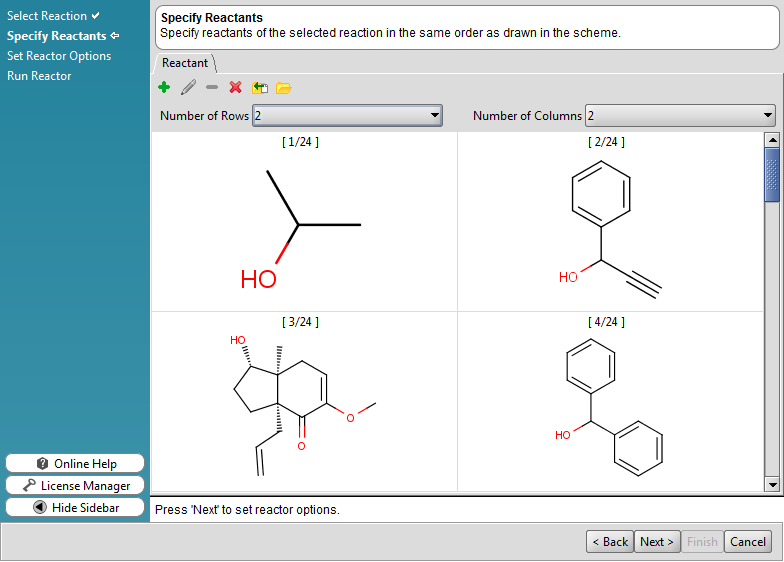Hide the sidebar
This screenshot has height=562, width=784.
75,508
